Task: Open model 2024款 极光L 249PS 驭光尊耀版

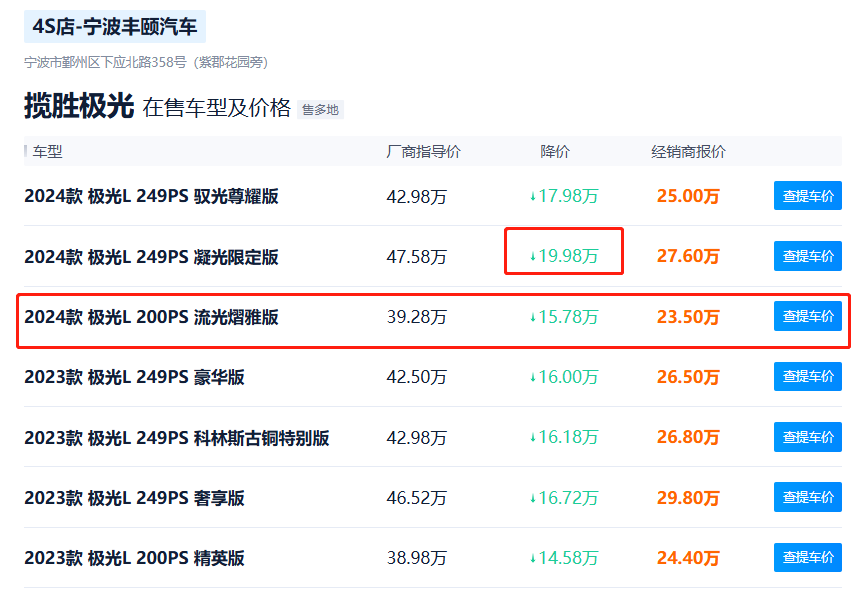Action: pyautogui.click(x=151, y=196)
